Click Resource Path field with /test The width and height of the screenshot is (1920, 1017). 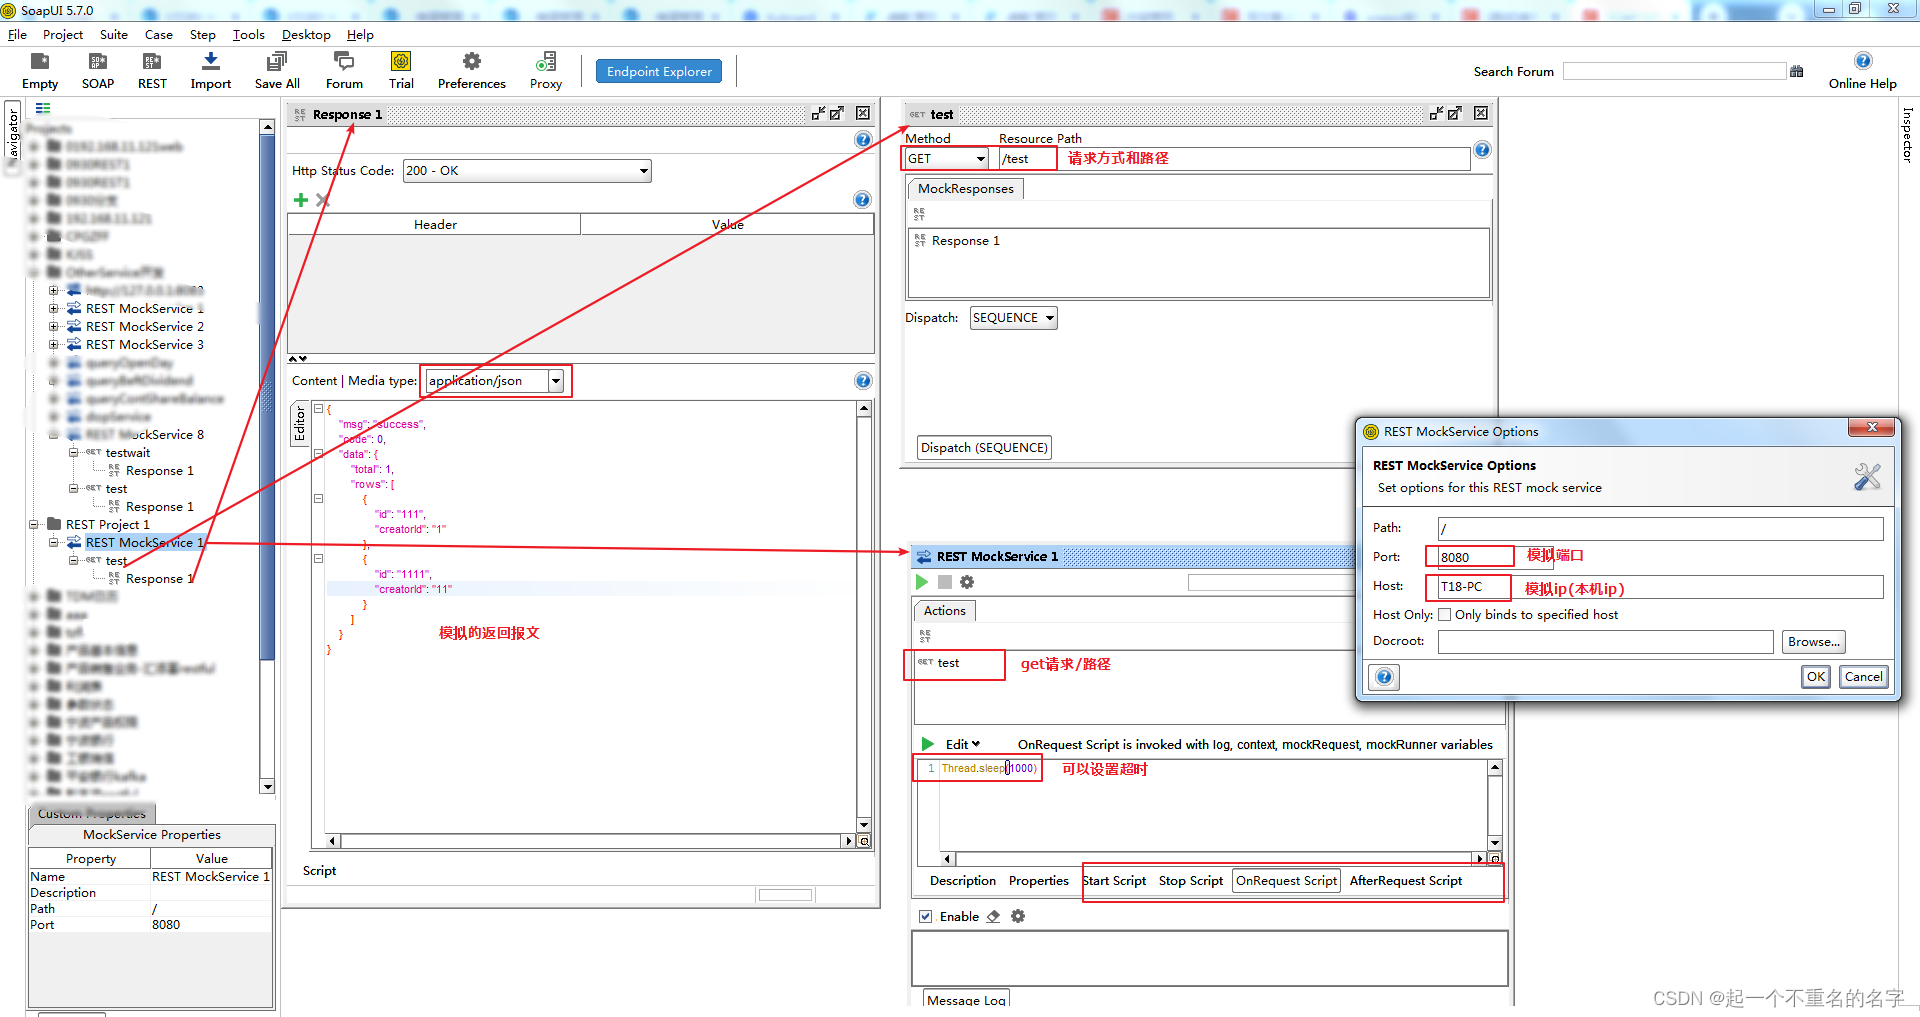1234,159
